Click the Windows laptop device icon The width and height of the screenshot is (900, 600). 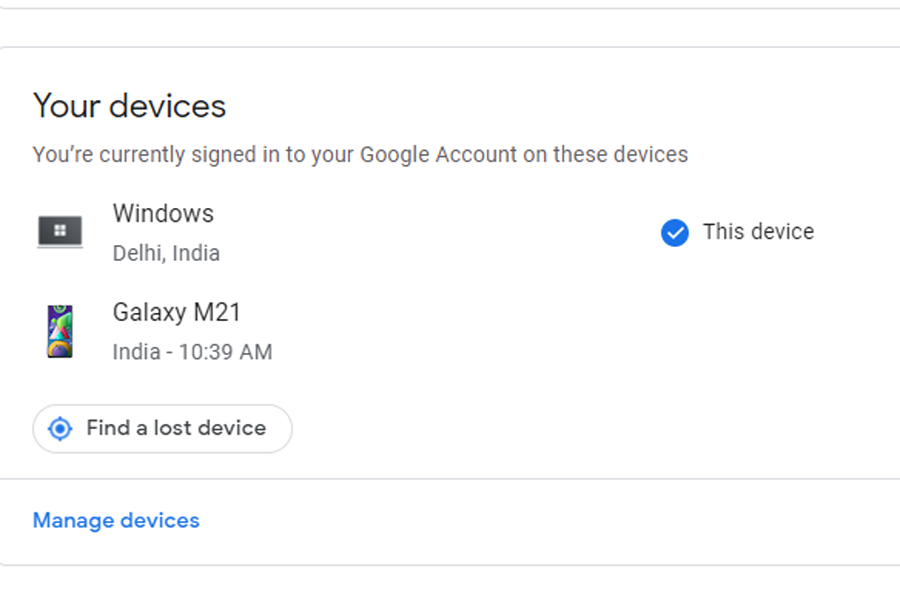tap(60, 232)
